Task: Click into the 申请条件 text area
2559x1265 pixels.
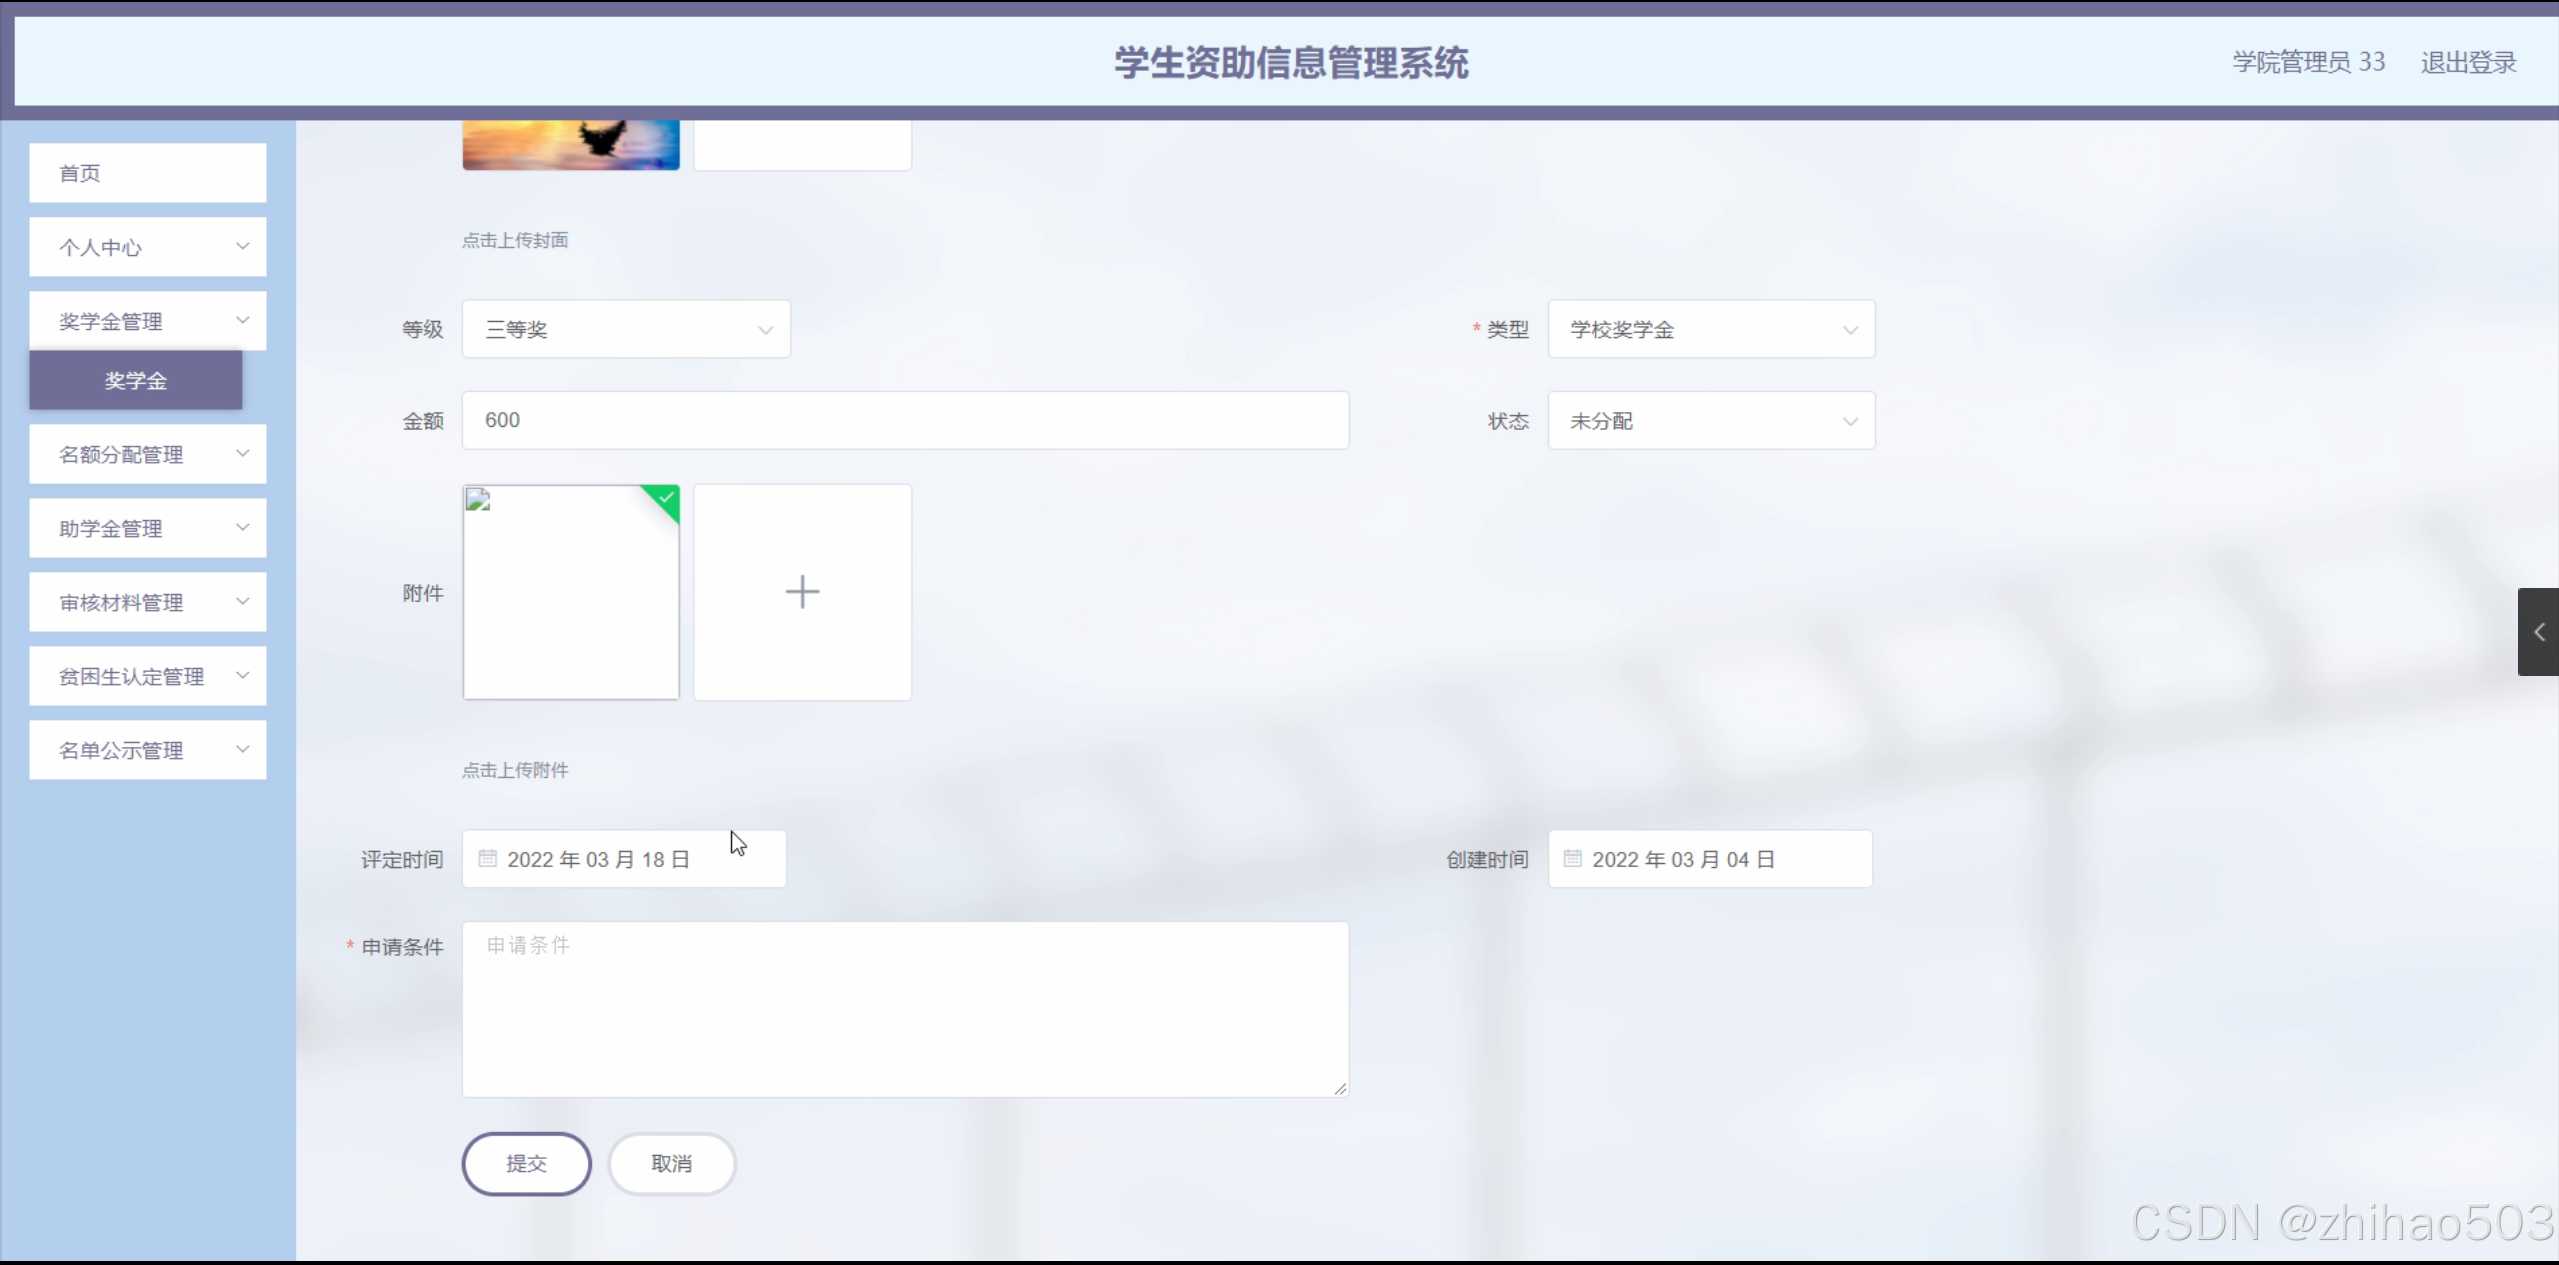Action: 904,1009
